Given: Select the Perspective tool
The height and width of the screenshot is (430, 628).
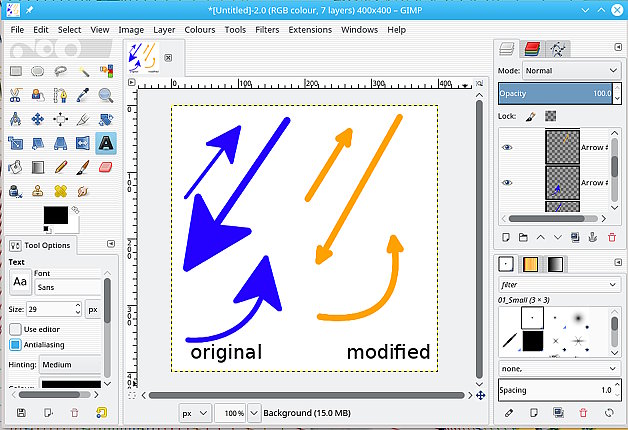Looking at the screenshot, I should (x=60, y=143).
